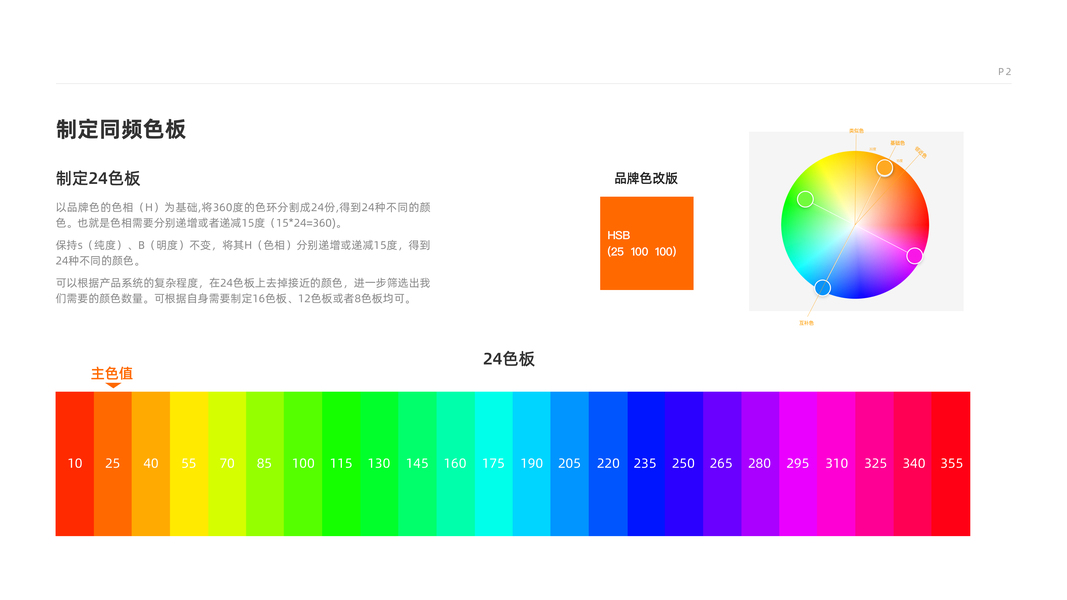This screenshot has width=1067, height=600.
Task: Select the green swatch labeled 115
Action: pyautogui.click(x=342, y=463)
